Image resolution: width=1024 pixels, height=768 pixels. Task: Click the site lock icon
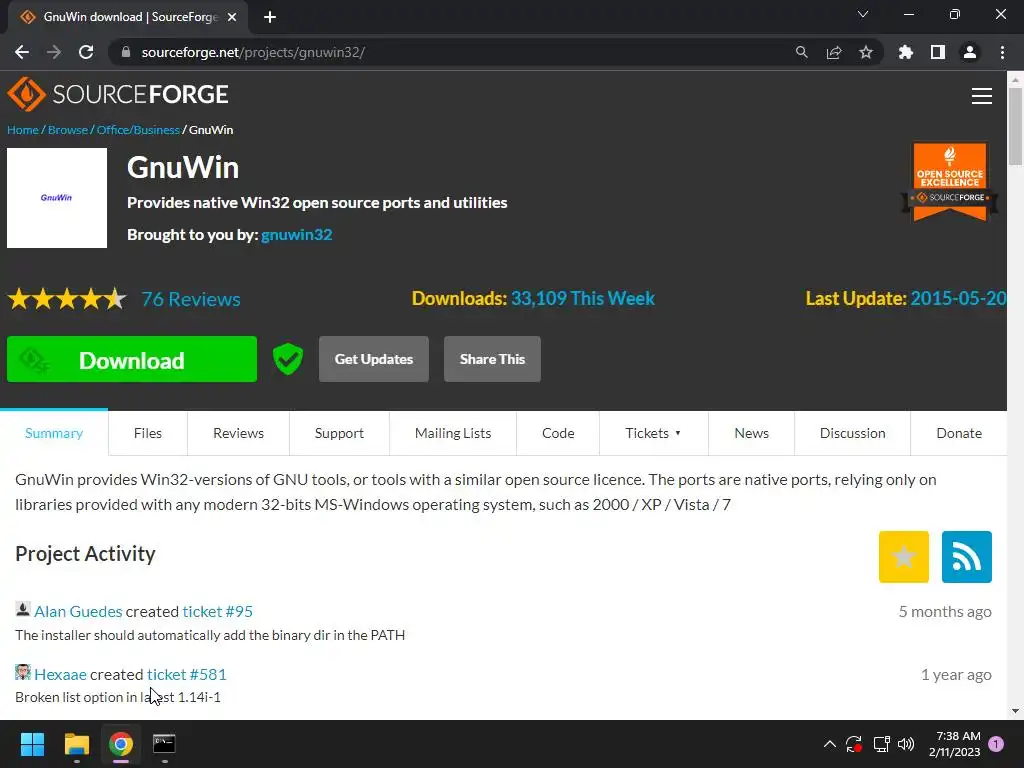pyautogui.click(x=126, y=52)
